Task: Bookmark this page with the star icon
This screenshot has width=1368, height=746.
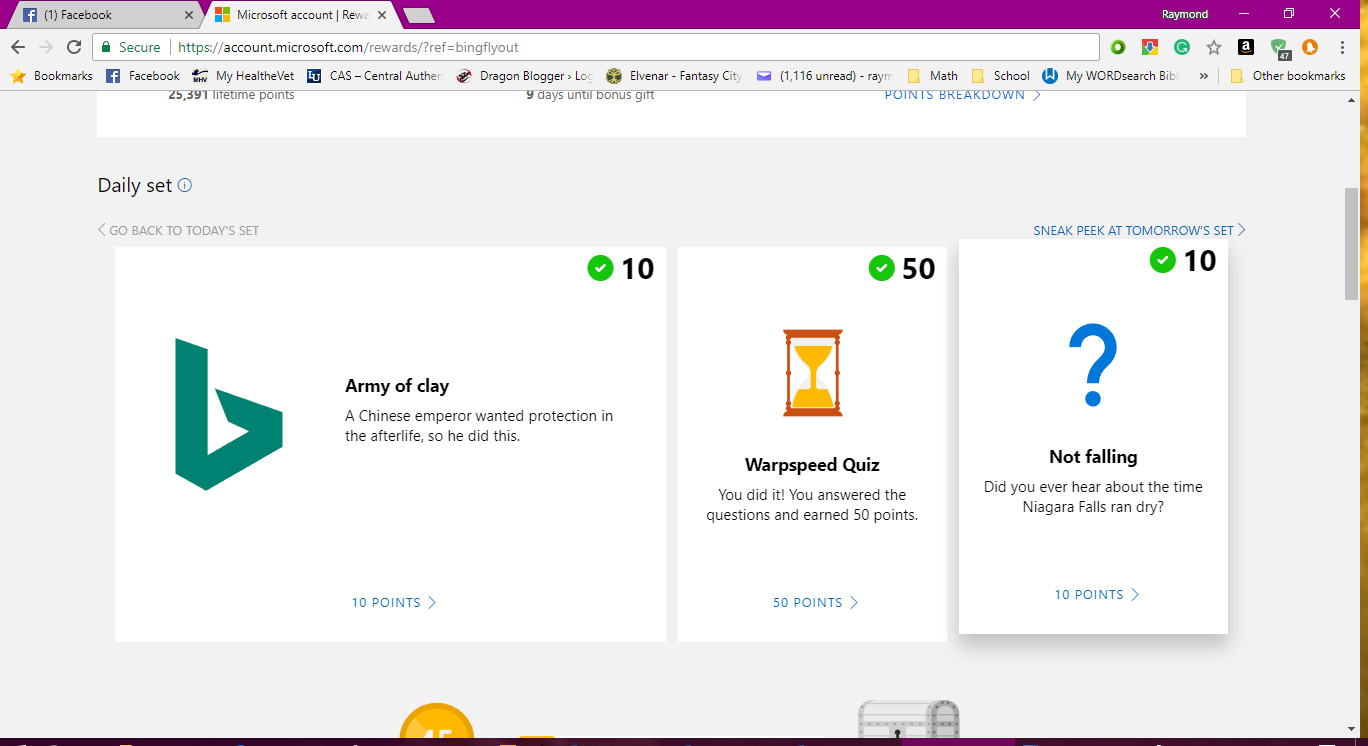Action: click(1213, 47)
